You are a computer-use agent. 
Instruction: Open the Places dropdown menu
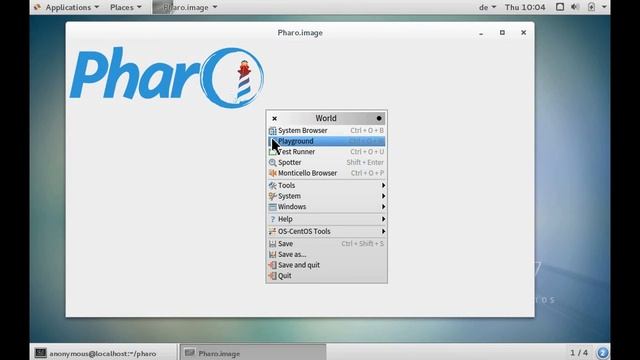[x=126, y=7]
